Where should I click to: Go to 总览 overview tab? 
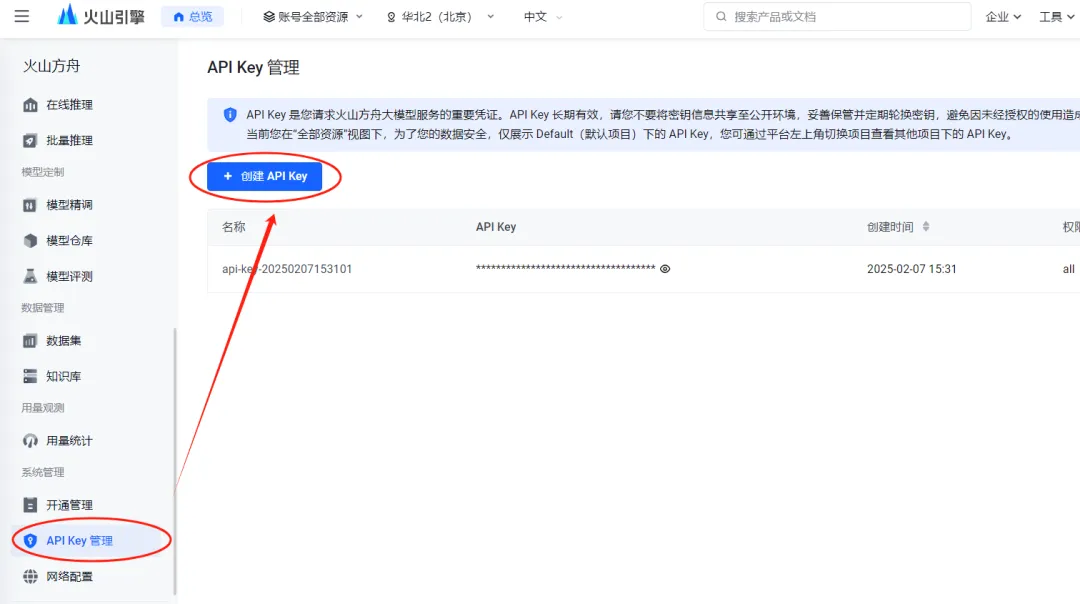pyautogui.click(x=193, y=17)
